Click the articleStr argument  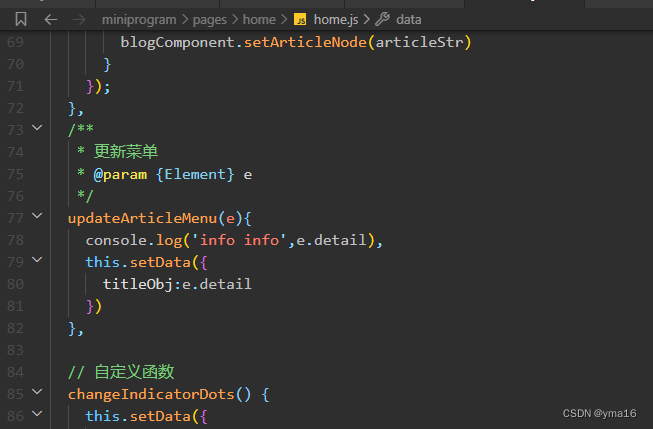[x=419, y=42]
